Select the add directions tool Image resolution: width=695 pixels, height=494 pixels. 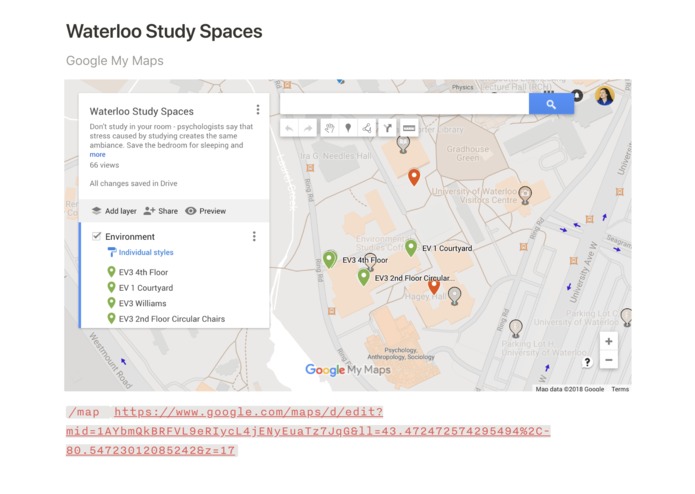pos(387,128)
